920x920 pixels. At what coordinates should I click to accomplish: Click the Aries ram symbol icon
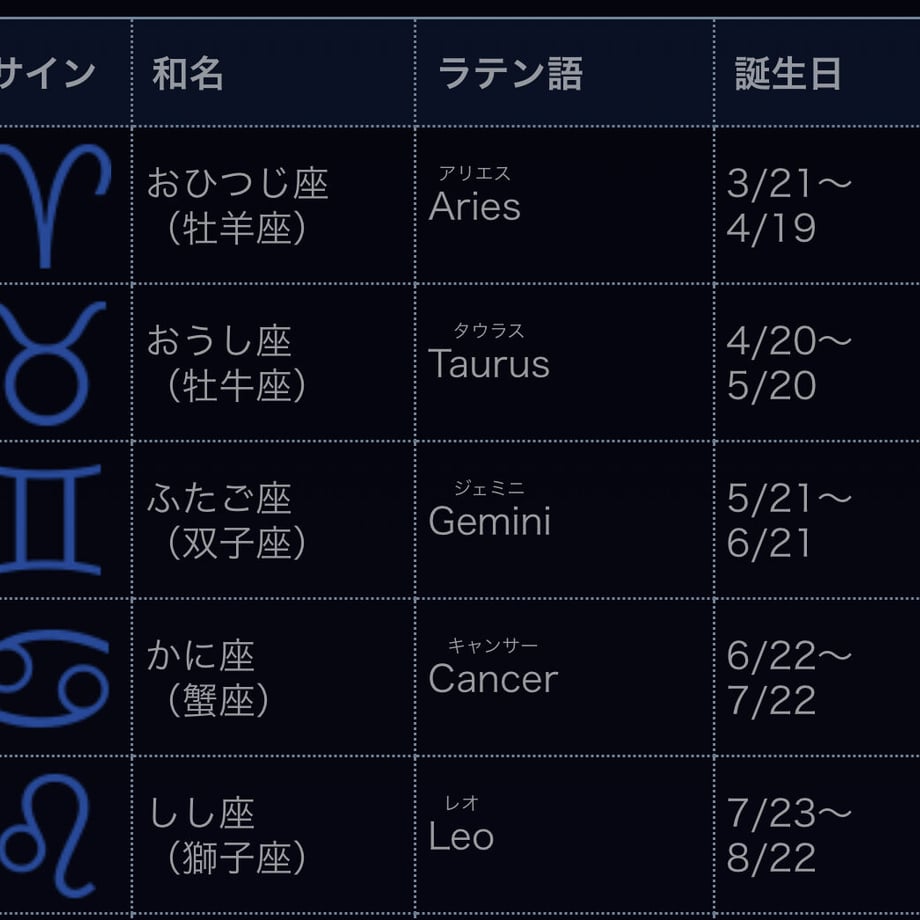[x=55, y=205]
